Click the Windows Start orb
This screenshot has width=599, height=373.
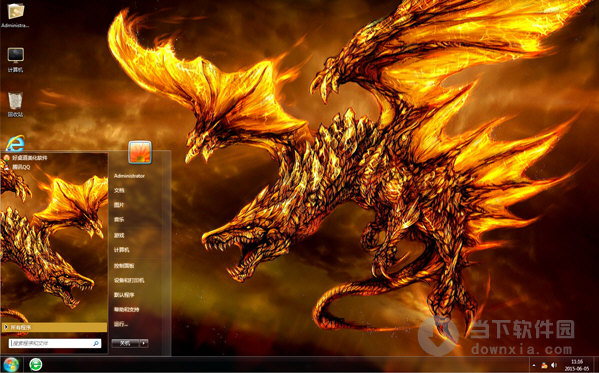(x=11, y=364)
